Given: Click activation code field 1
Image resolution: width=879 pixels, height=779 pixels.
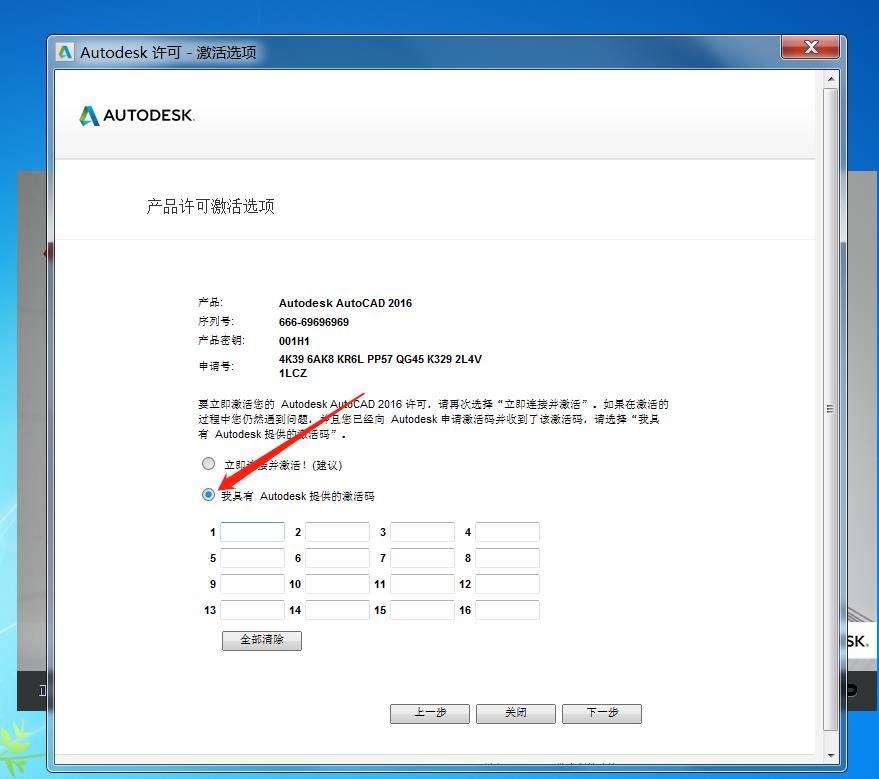Looking at the screenshot, I should coord(252,532).
